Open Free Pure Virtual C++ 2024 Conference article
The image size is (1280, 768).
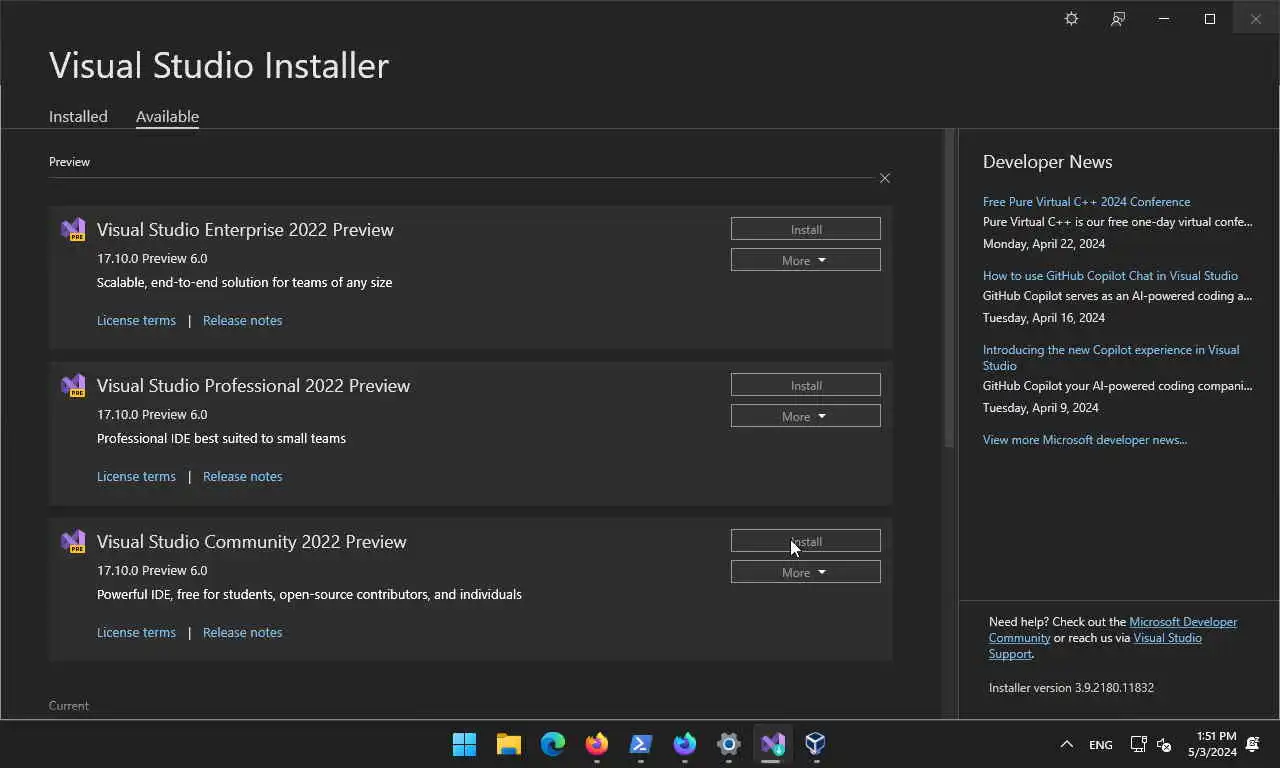pyautogui.click(x=1086, y=201)
